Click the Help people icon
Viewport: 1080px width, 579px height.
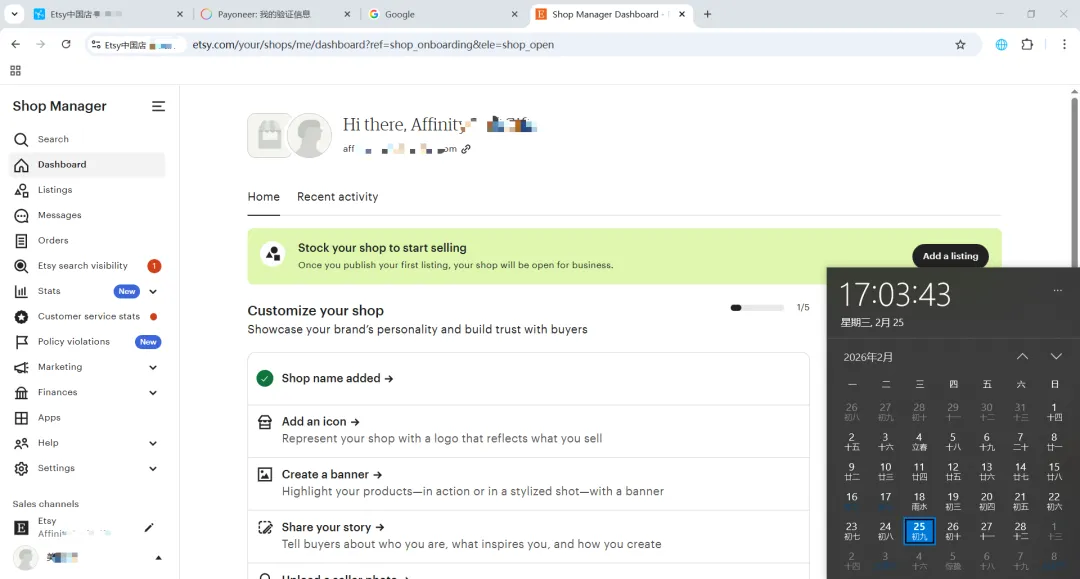(x=21, y=443)
